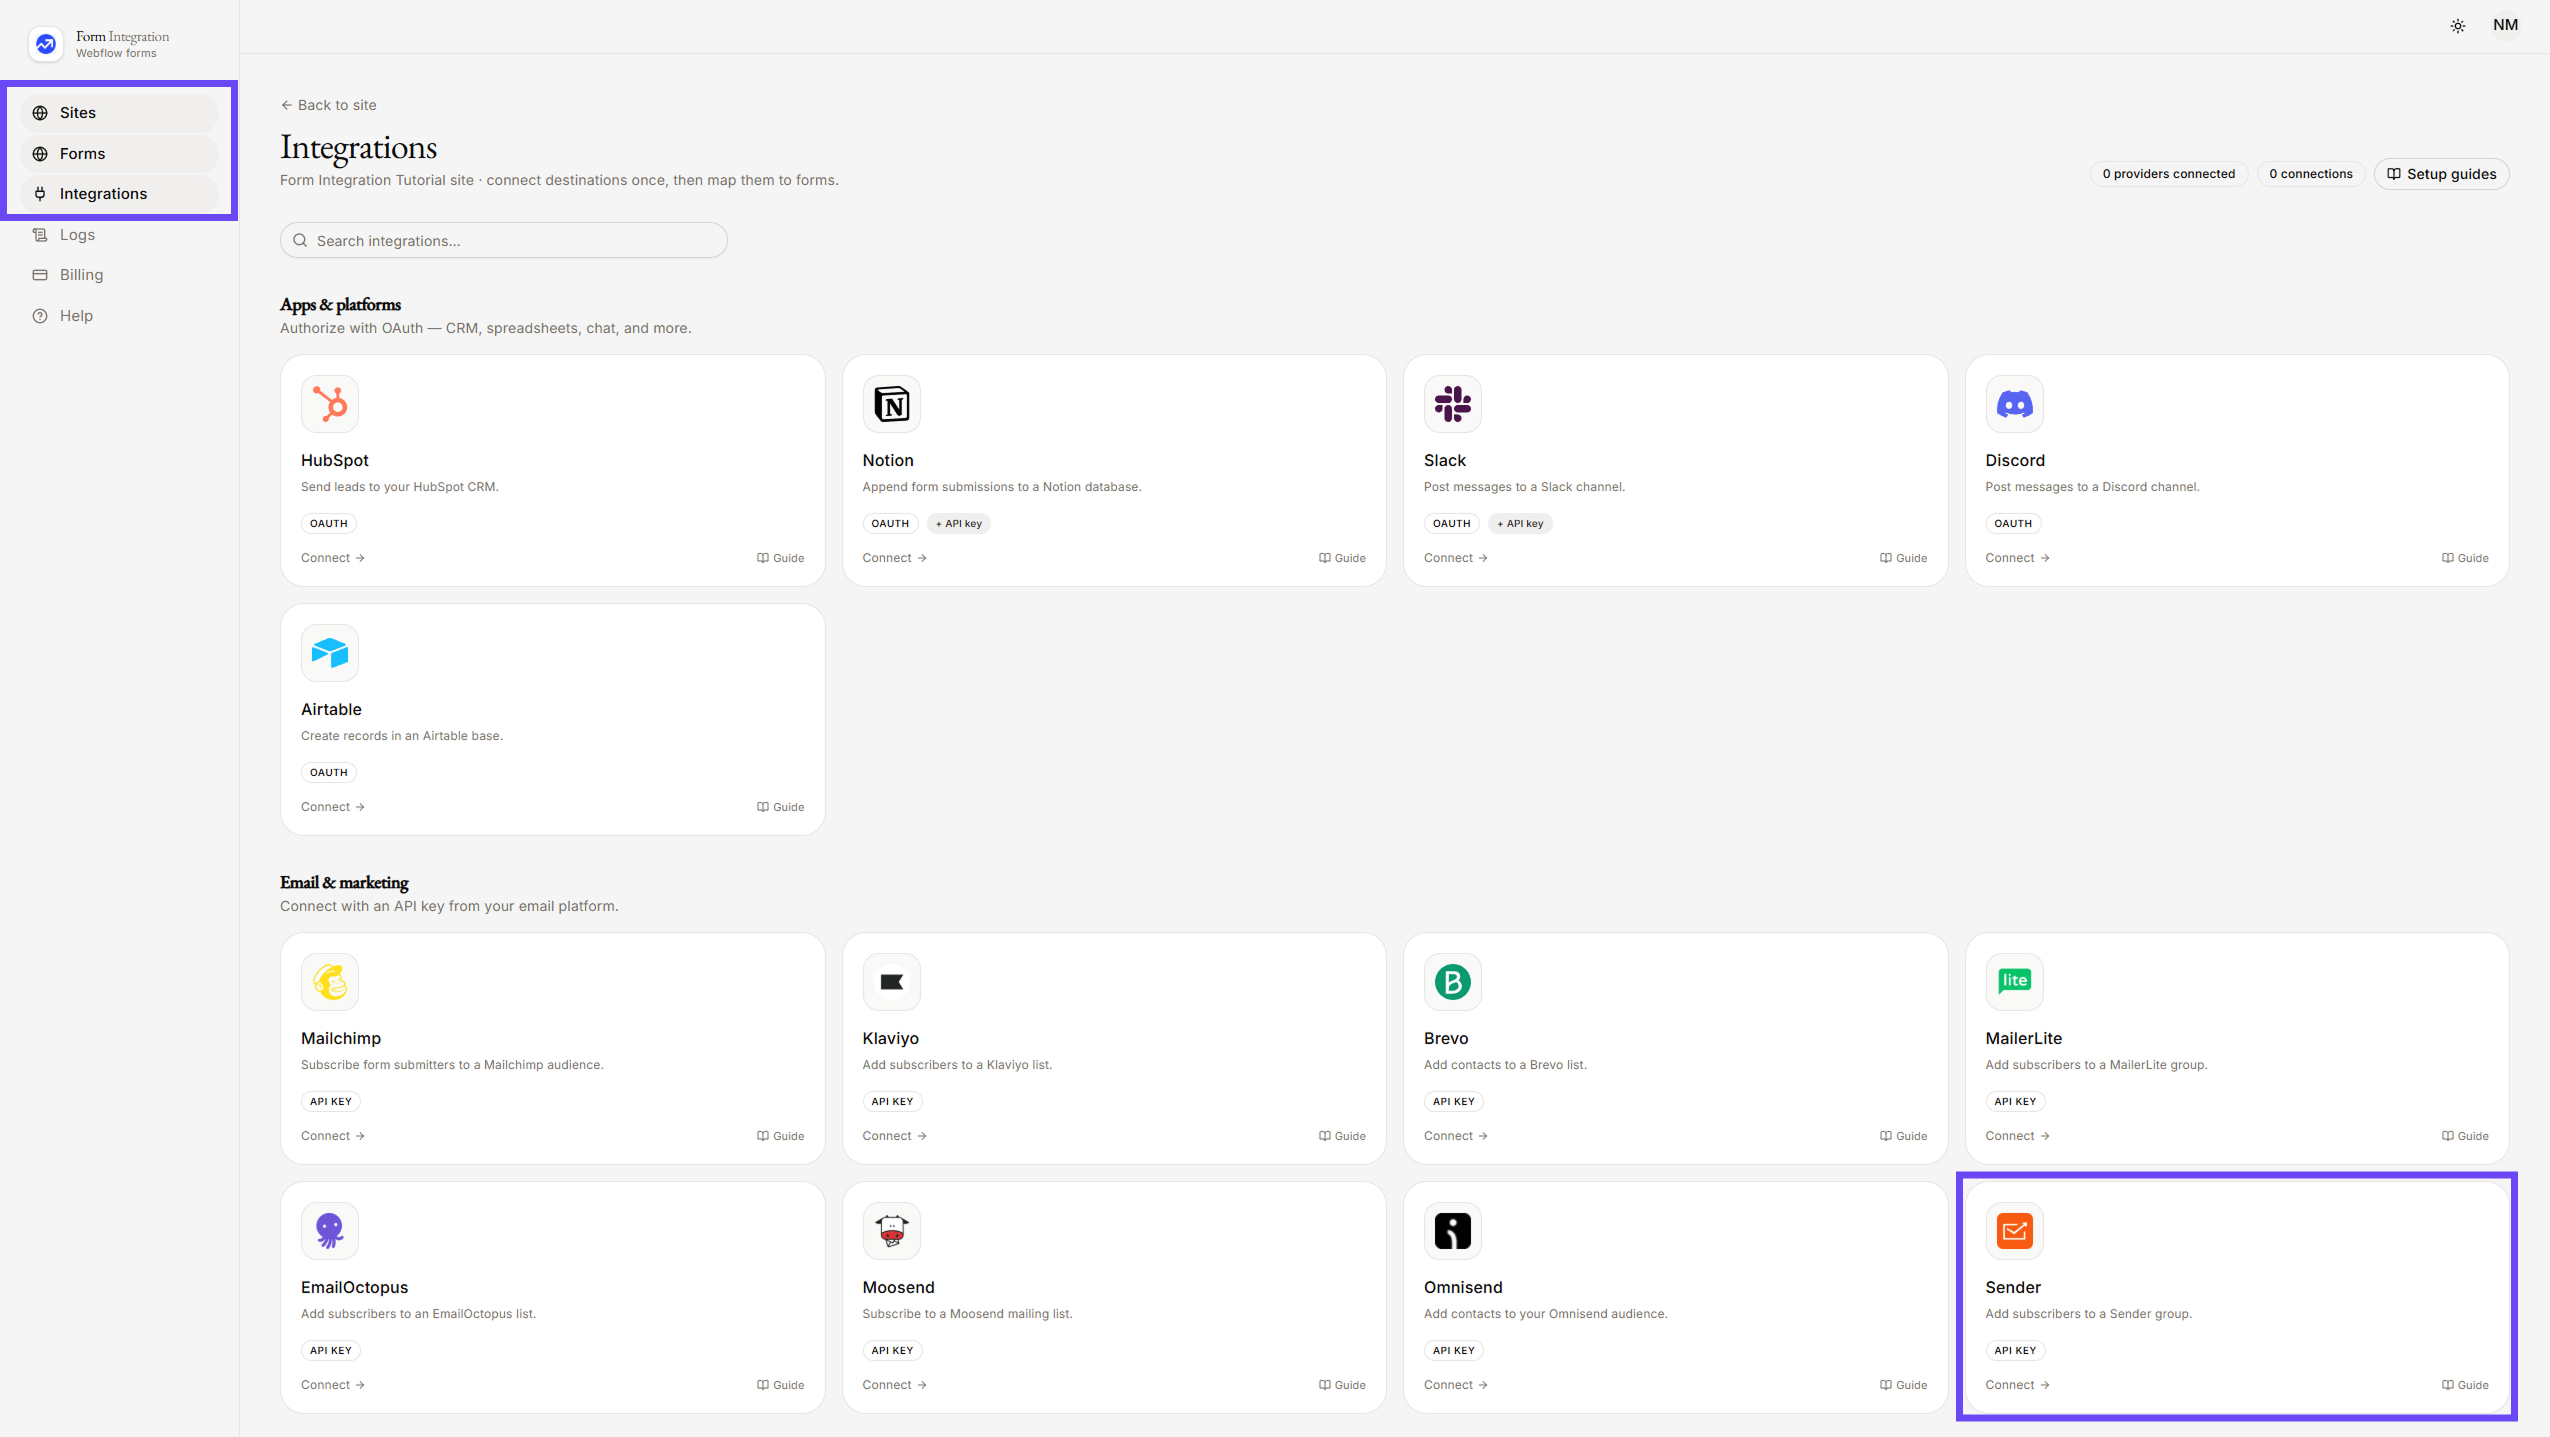Viewport: 2550px width, 1437px height.
Task: Click the Form Integration app logo
Action: 46,44
